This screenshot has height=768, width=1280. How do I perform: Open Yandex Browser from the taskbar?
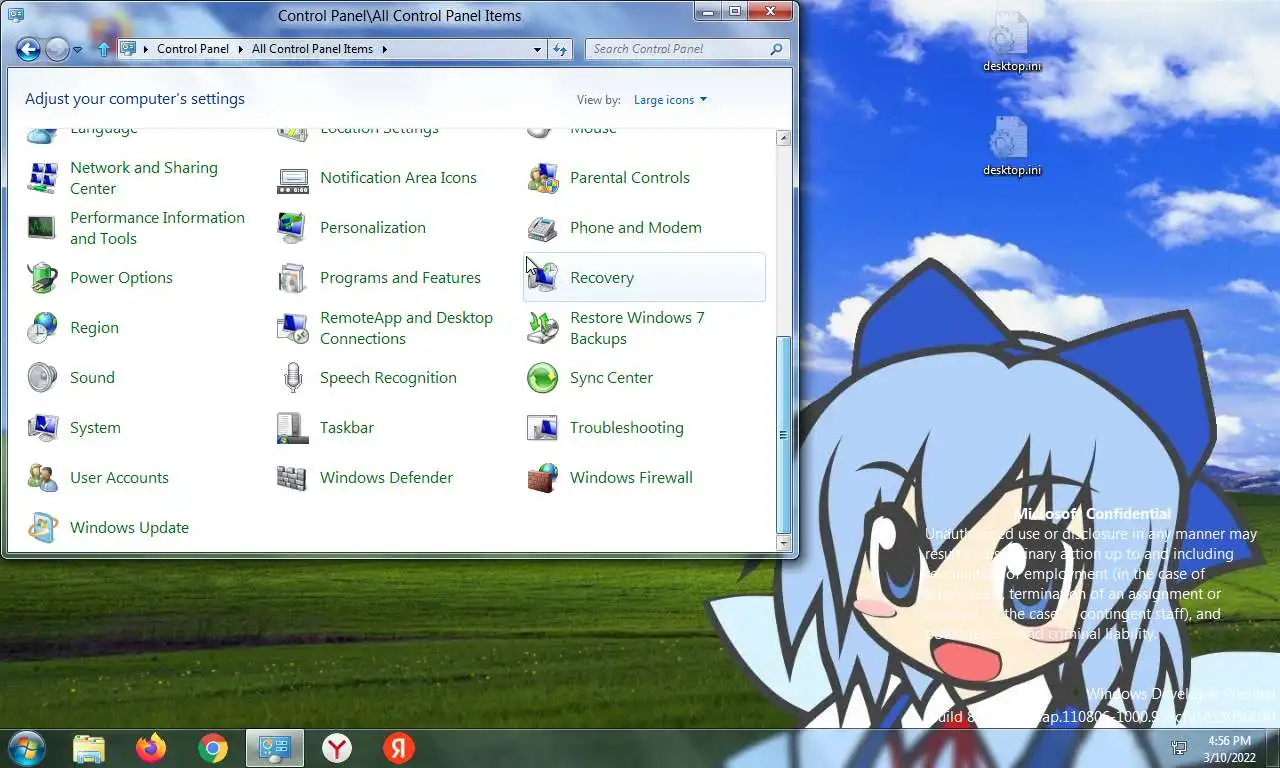pyautogui.click(x=337, y=748)
